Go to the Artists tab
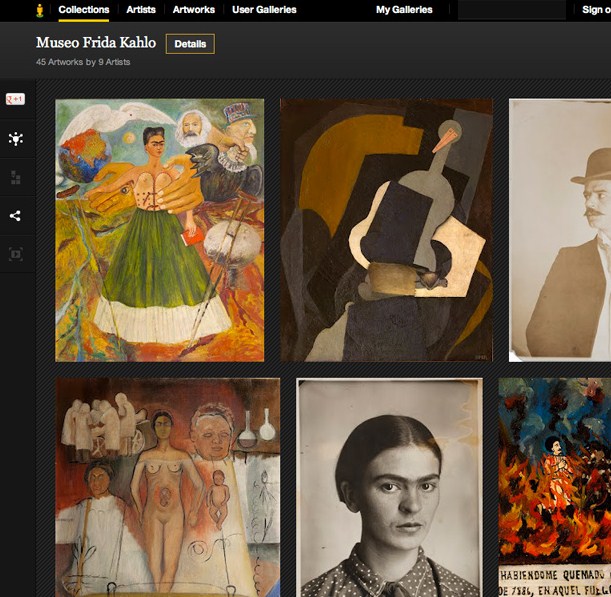Screen dimensions: 611x597 click(141, 10)
